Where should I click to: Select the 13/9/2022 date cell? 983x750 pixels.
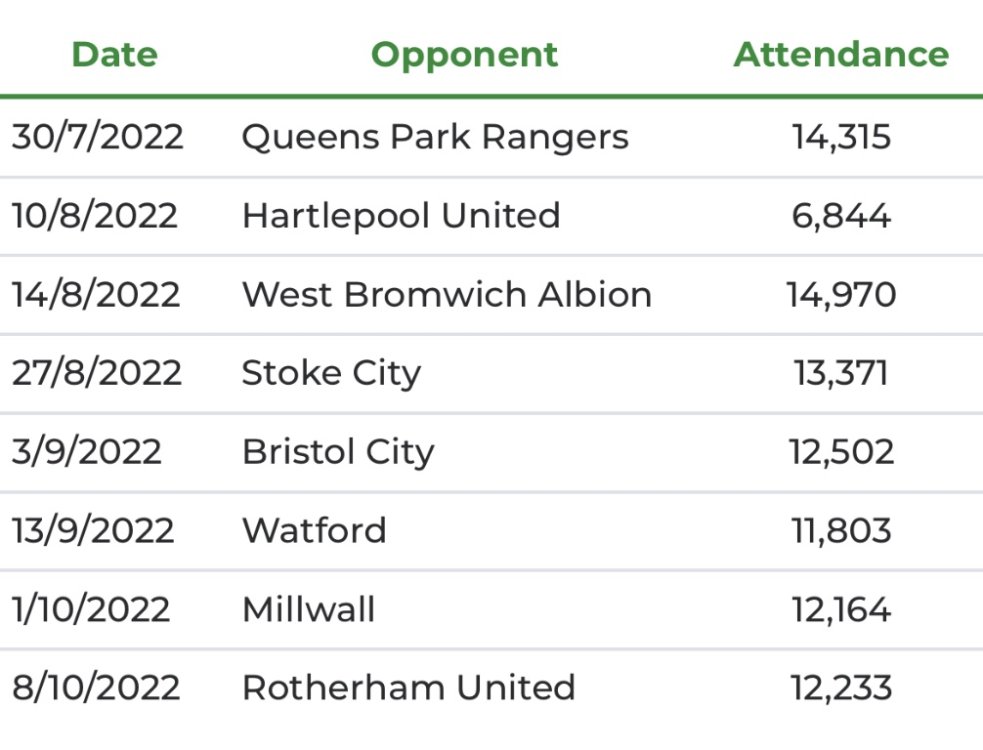coord(93,530)
